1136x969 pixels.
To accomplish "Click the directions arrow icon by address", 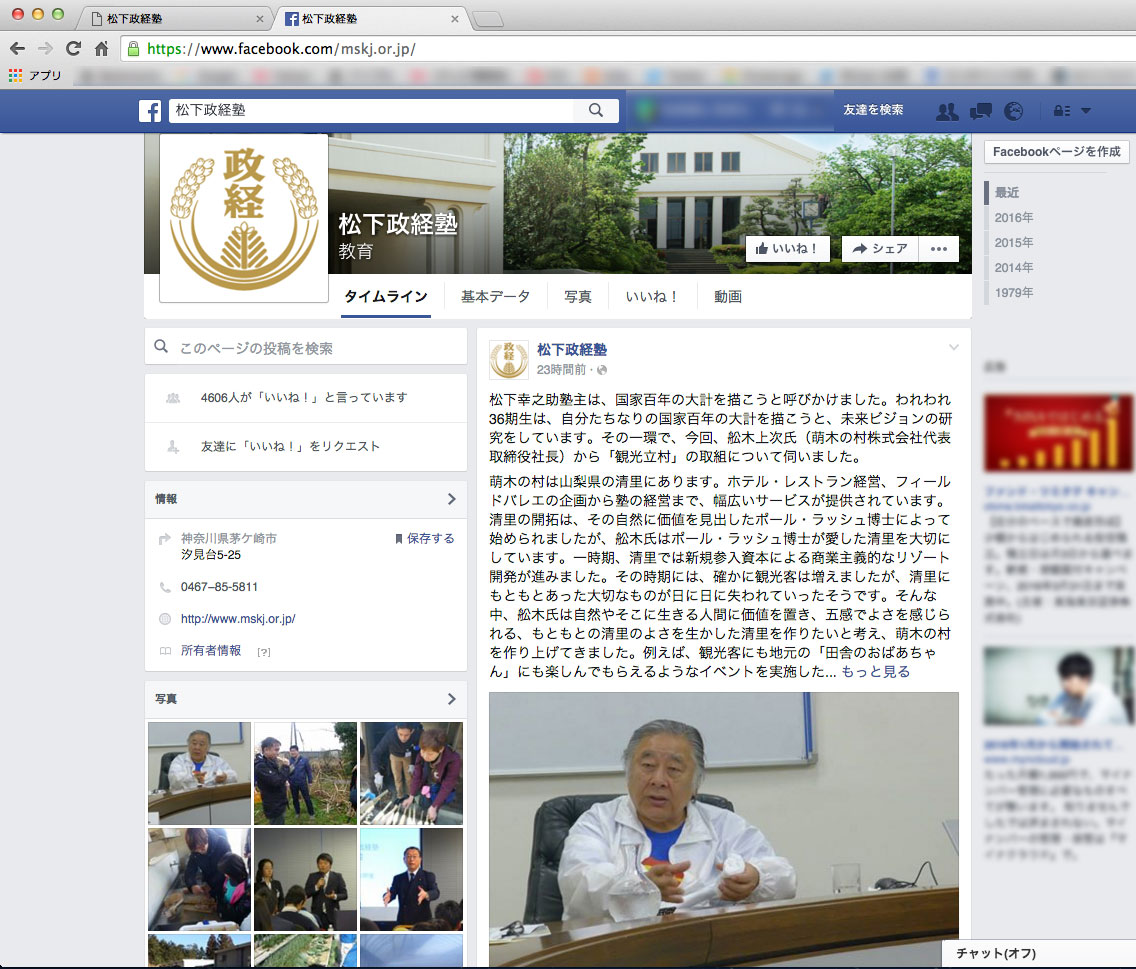I will 165,538.
